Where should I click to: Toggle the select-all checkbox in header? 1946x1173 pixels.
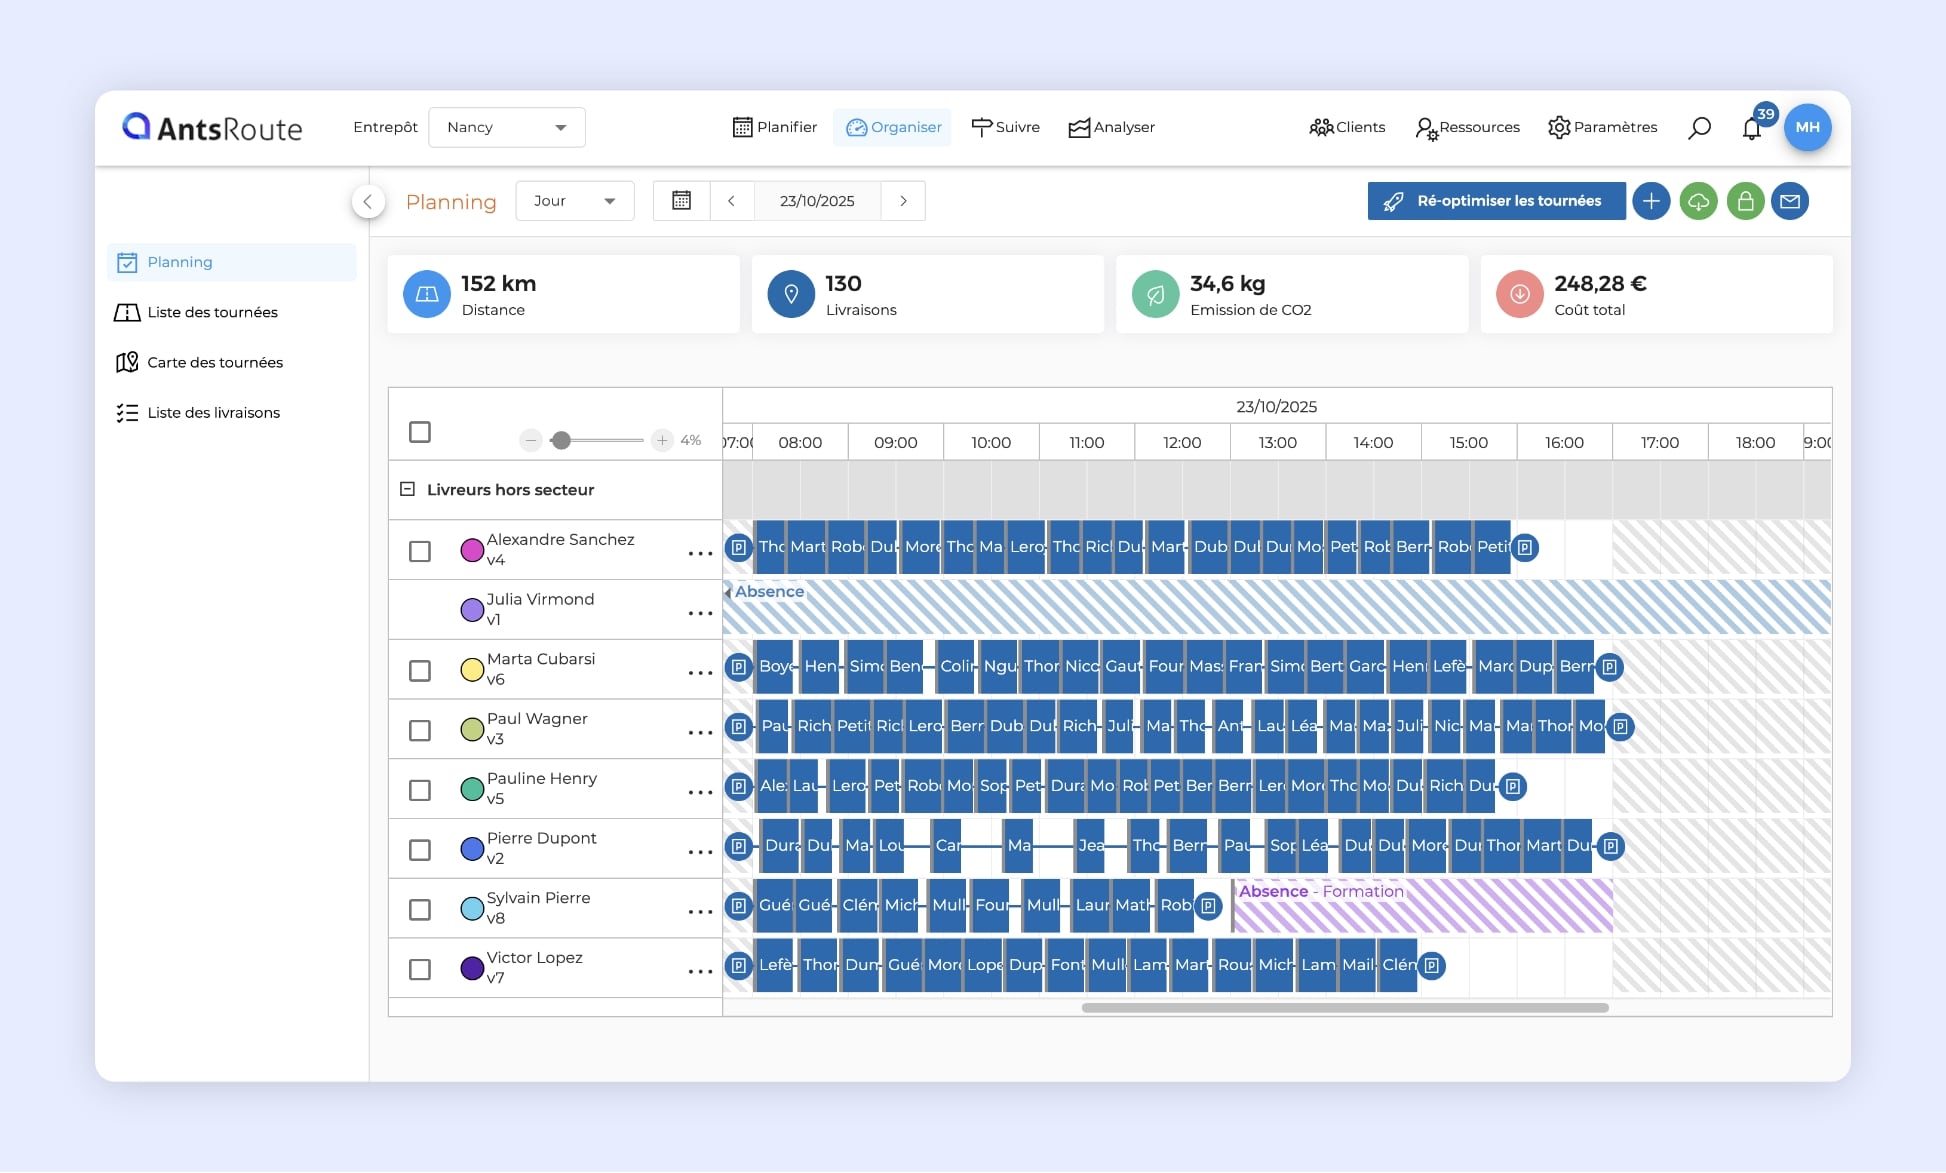(x=420, y=432)
